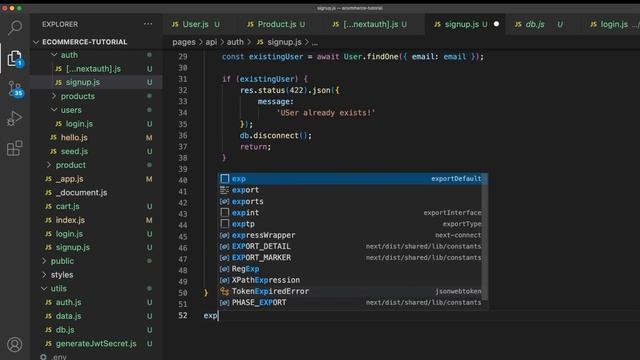Open generateJwtSecret.js file
This screenshot has height=360, width=640.
pyautogui.click(x=96, y=344)
